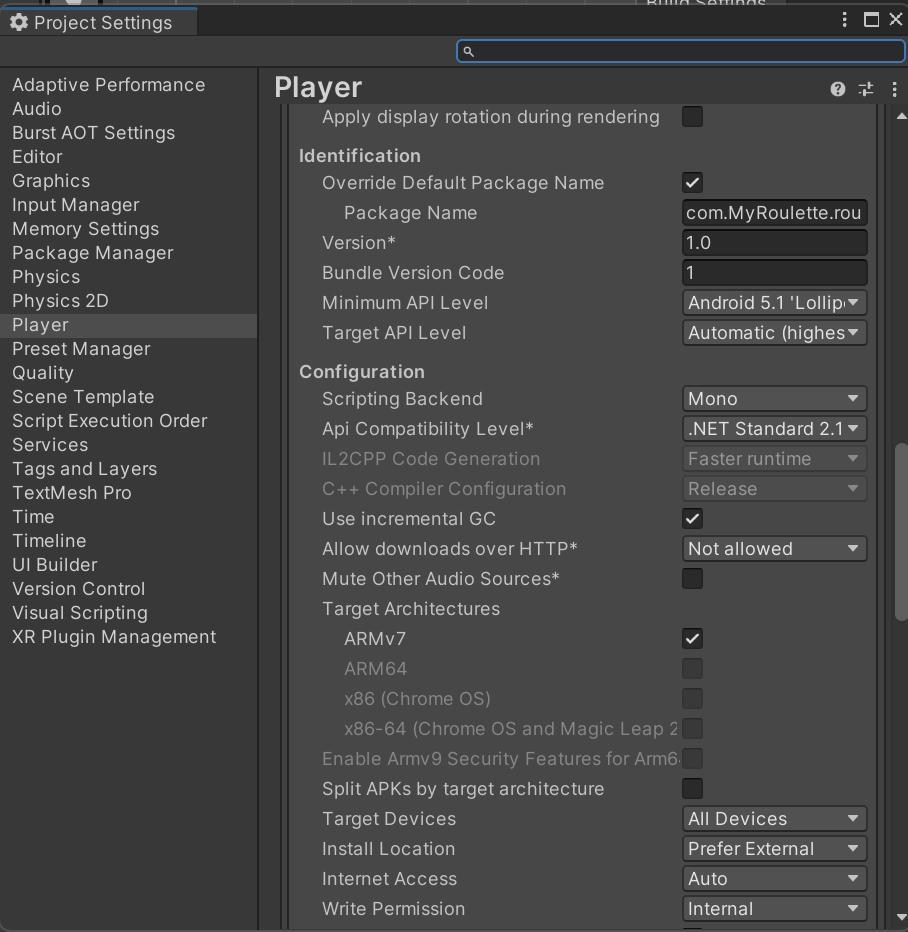Expand the Minimum API Level dropdown

pos(774,303)
